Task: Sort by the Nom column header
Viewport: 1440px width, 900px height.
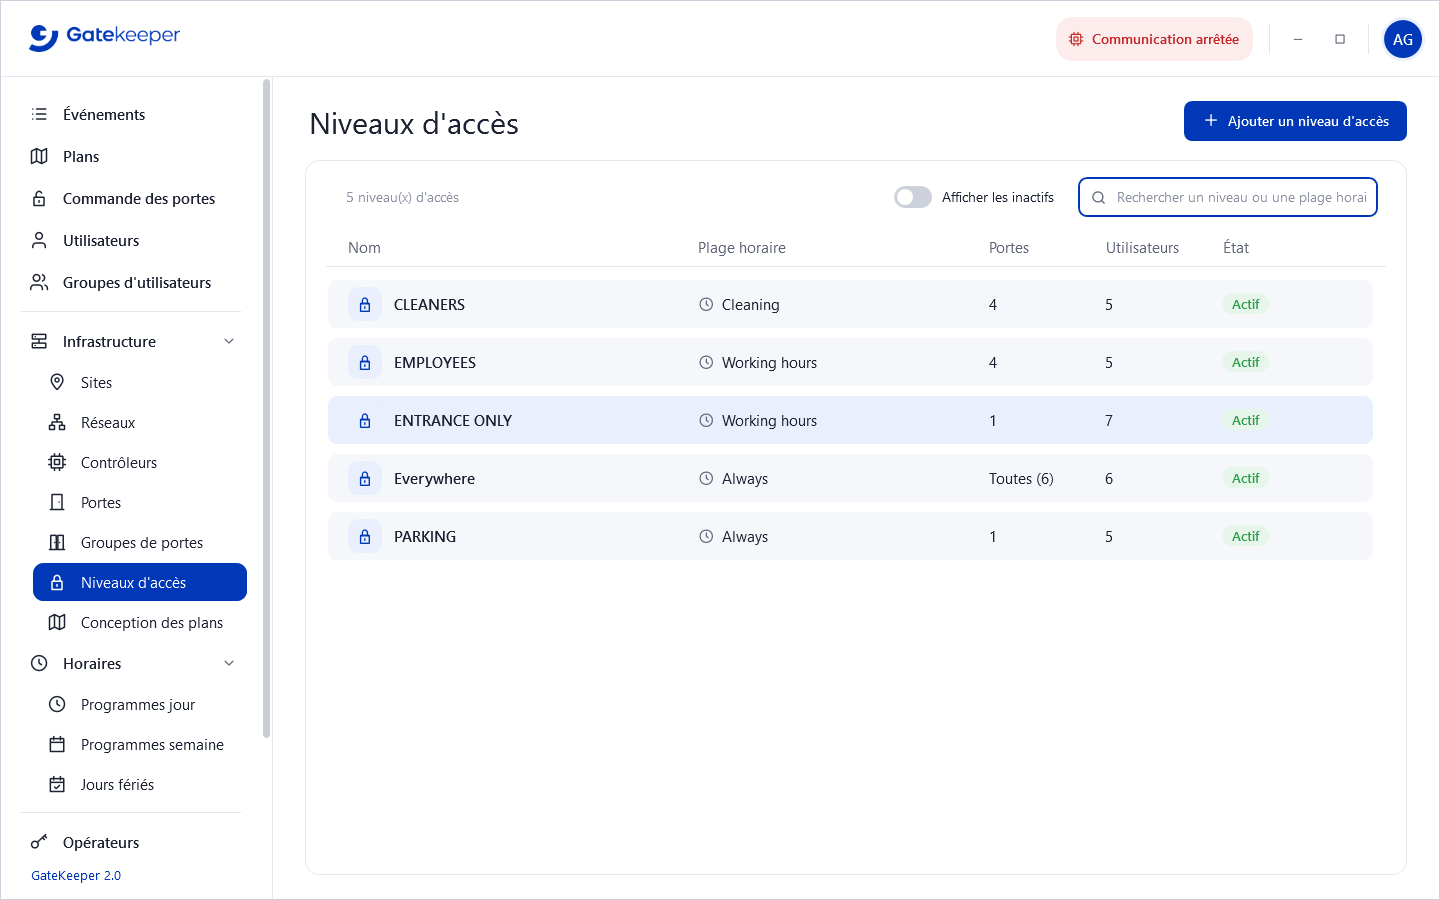Action: point(364,248)
